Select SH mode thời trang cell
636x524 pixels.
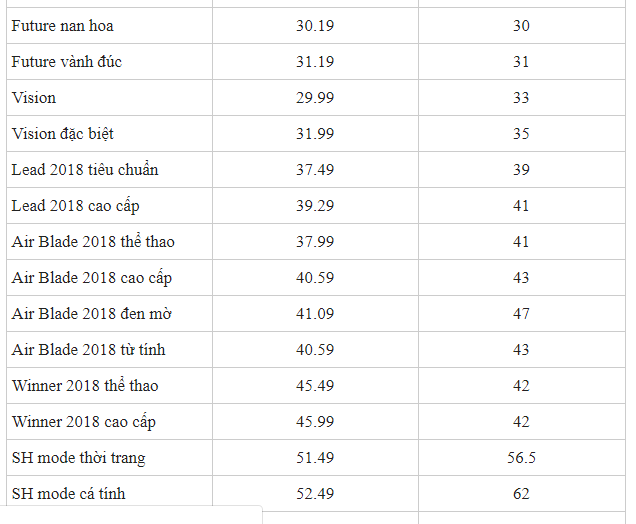point(110,458)
